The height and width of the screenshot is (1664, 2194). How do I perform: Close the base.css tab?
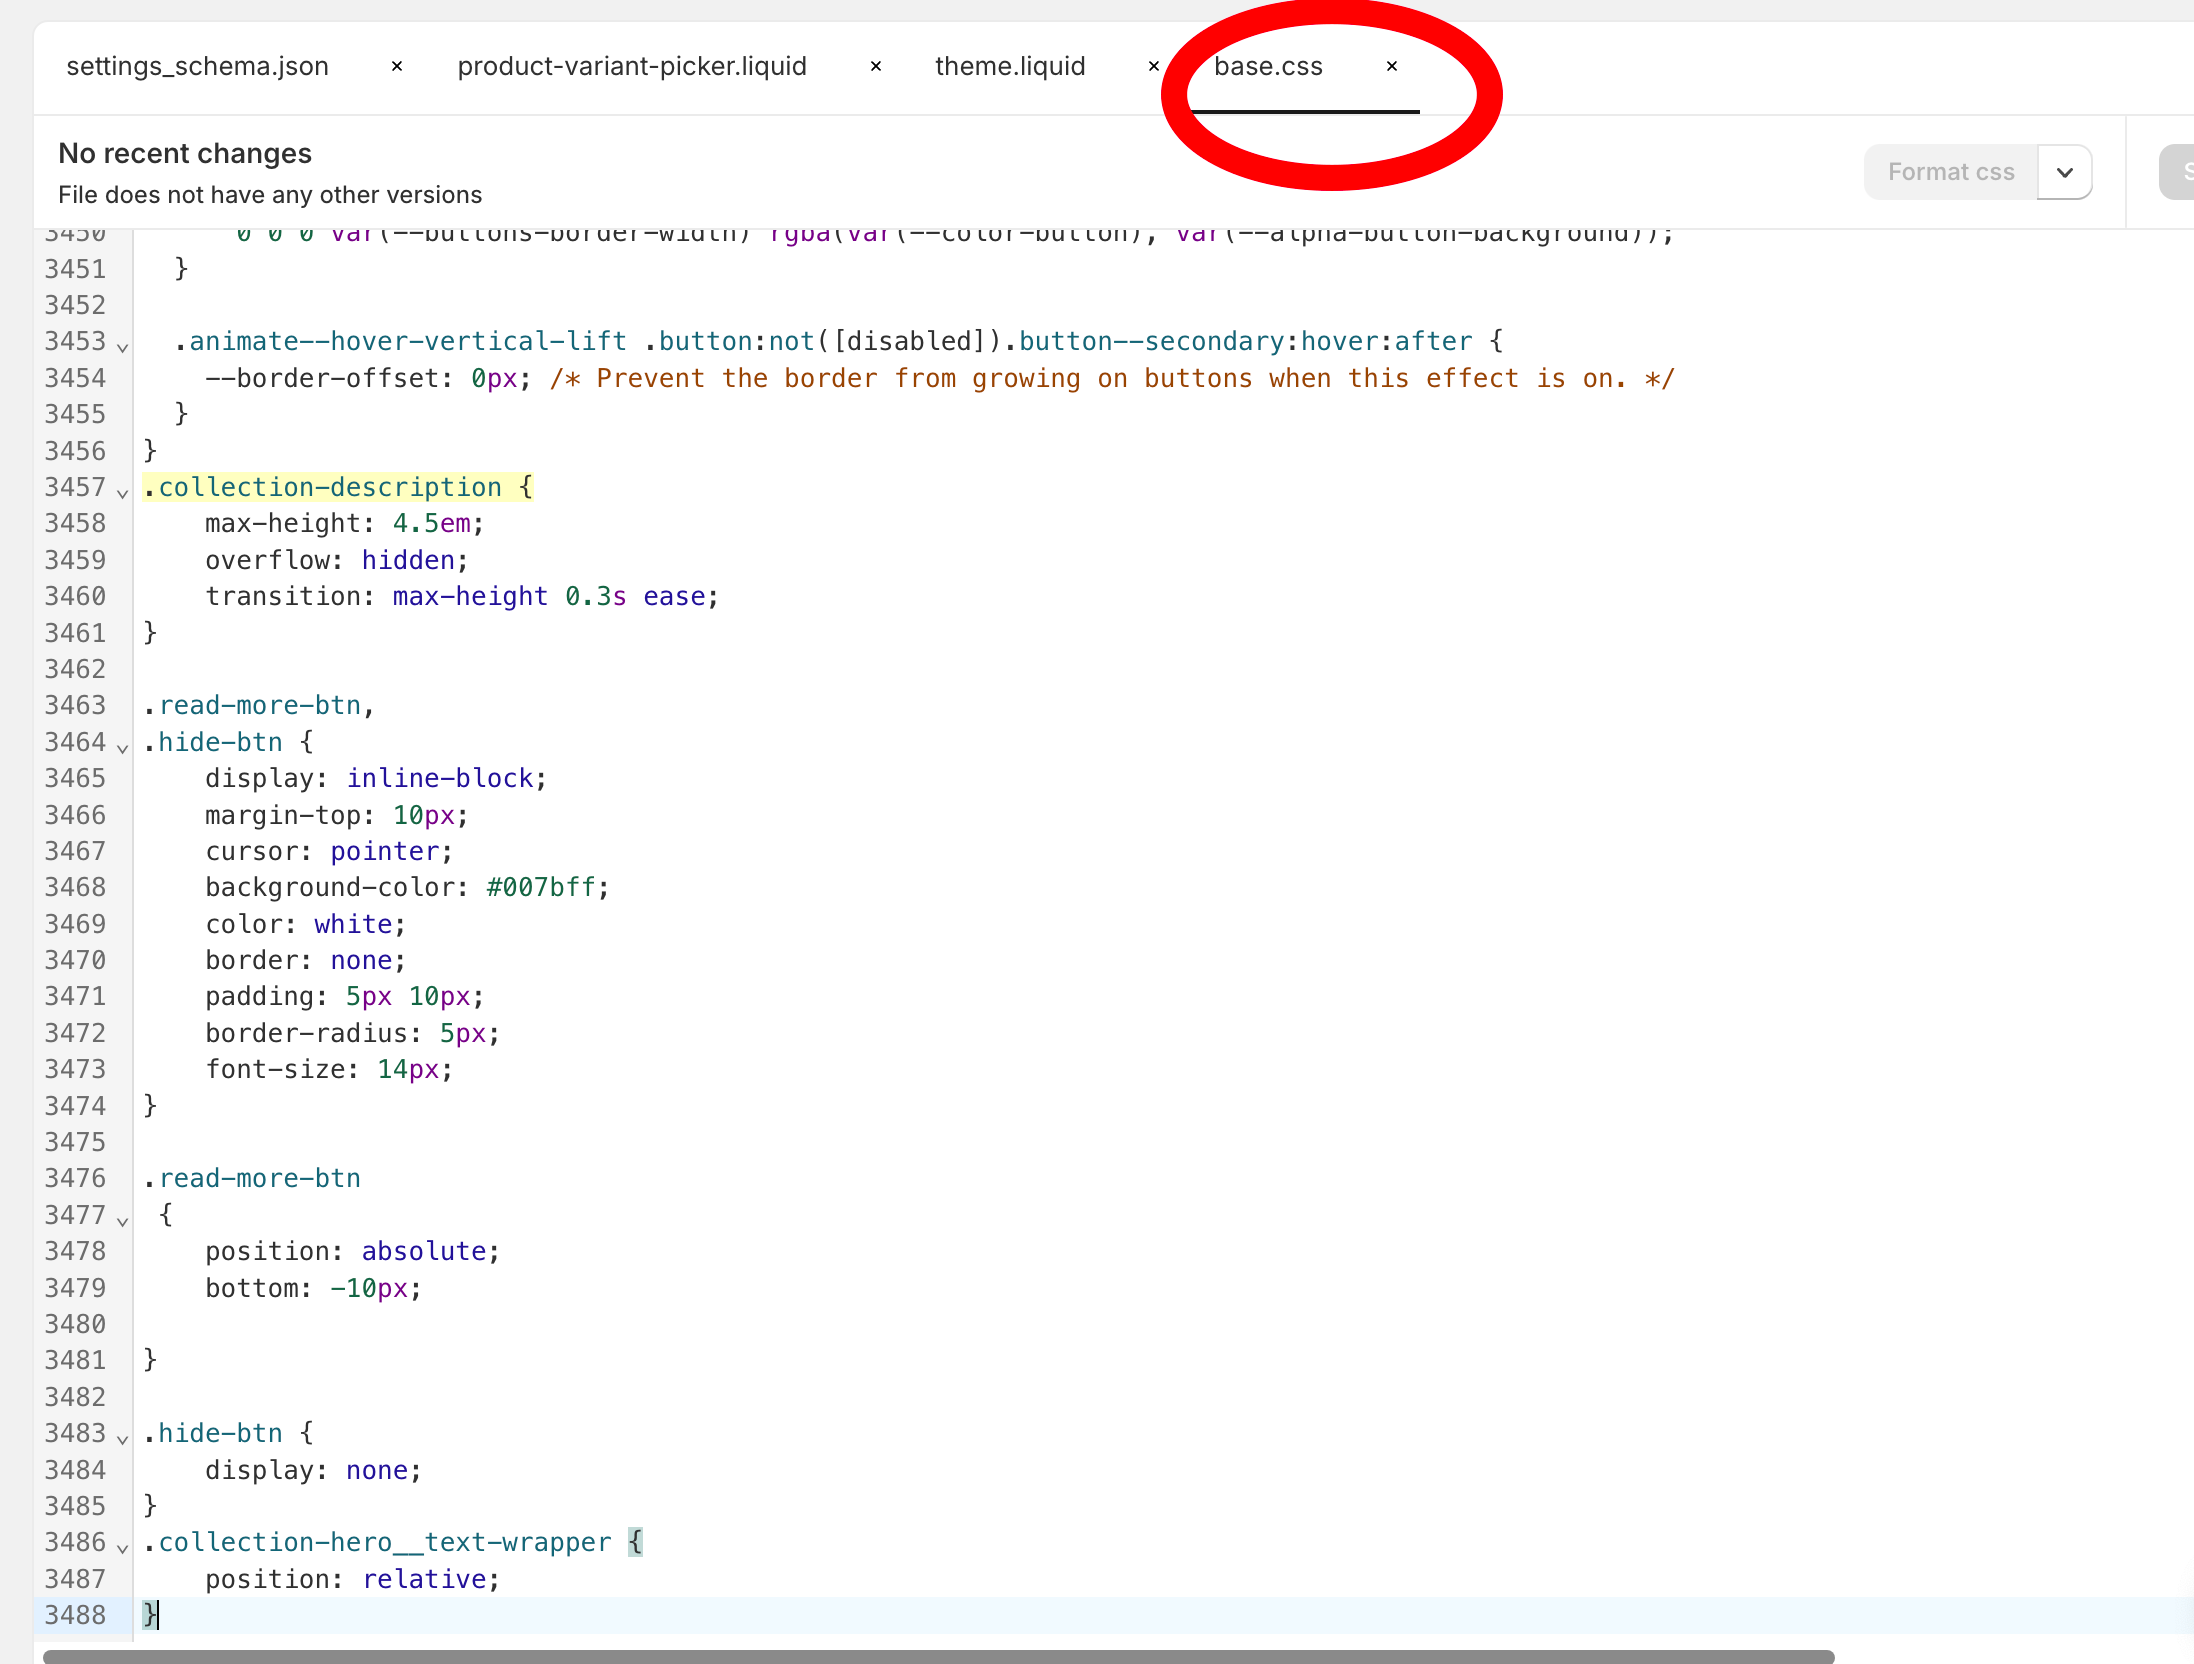1391,66
